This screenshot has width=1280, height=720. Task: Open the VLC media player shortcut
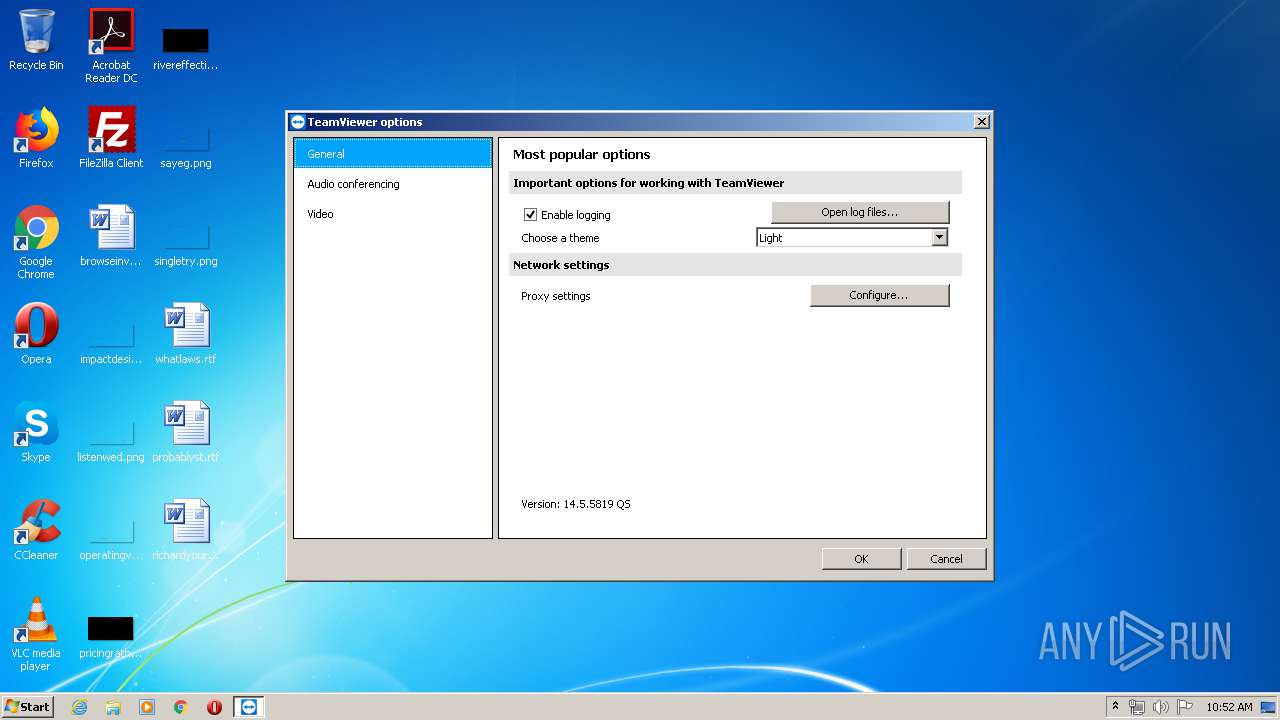click(x=36, y=634)
